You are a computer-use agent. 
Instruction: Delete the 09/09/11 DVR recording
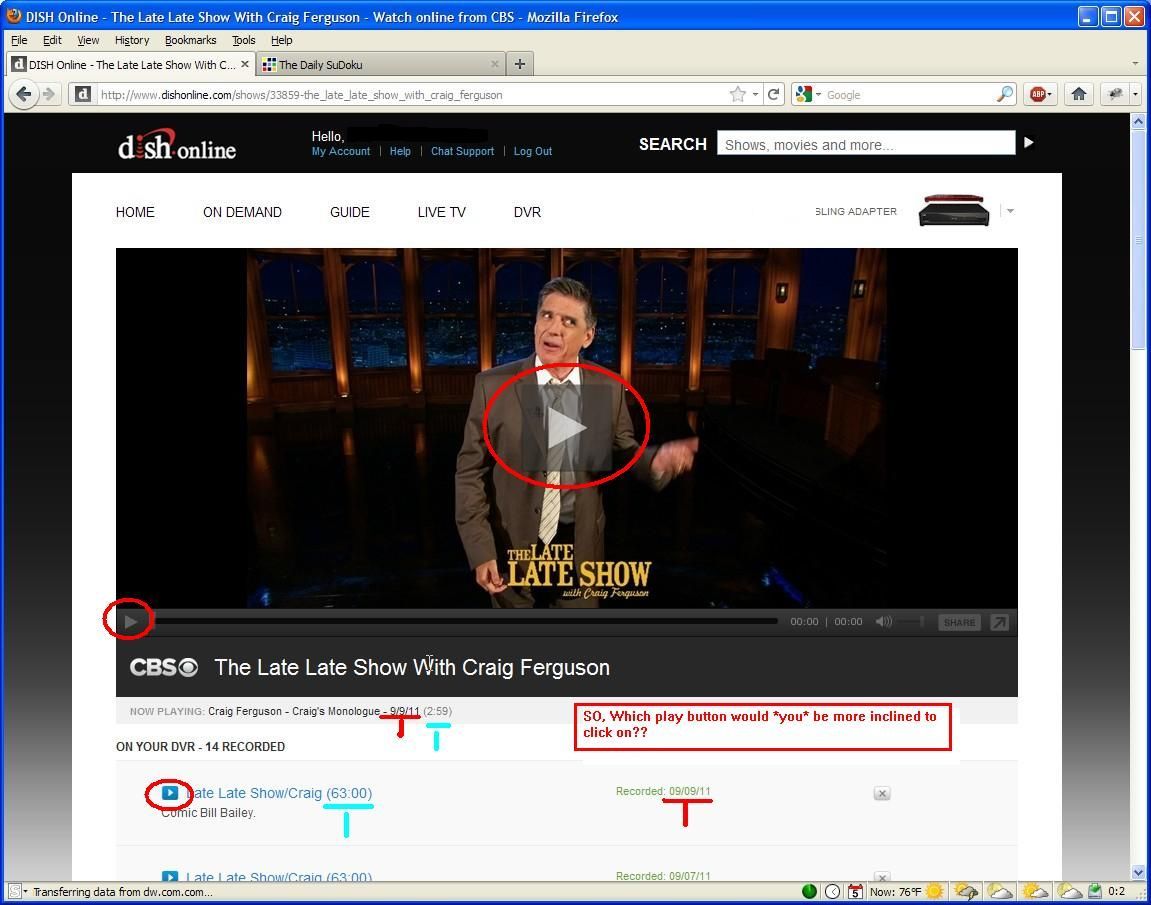tap(882, 793)
